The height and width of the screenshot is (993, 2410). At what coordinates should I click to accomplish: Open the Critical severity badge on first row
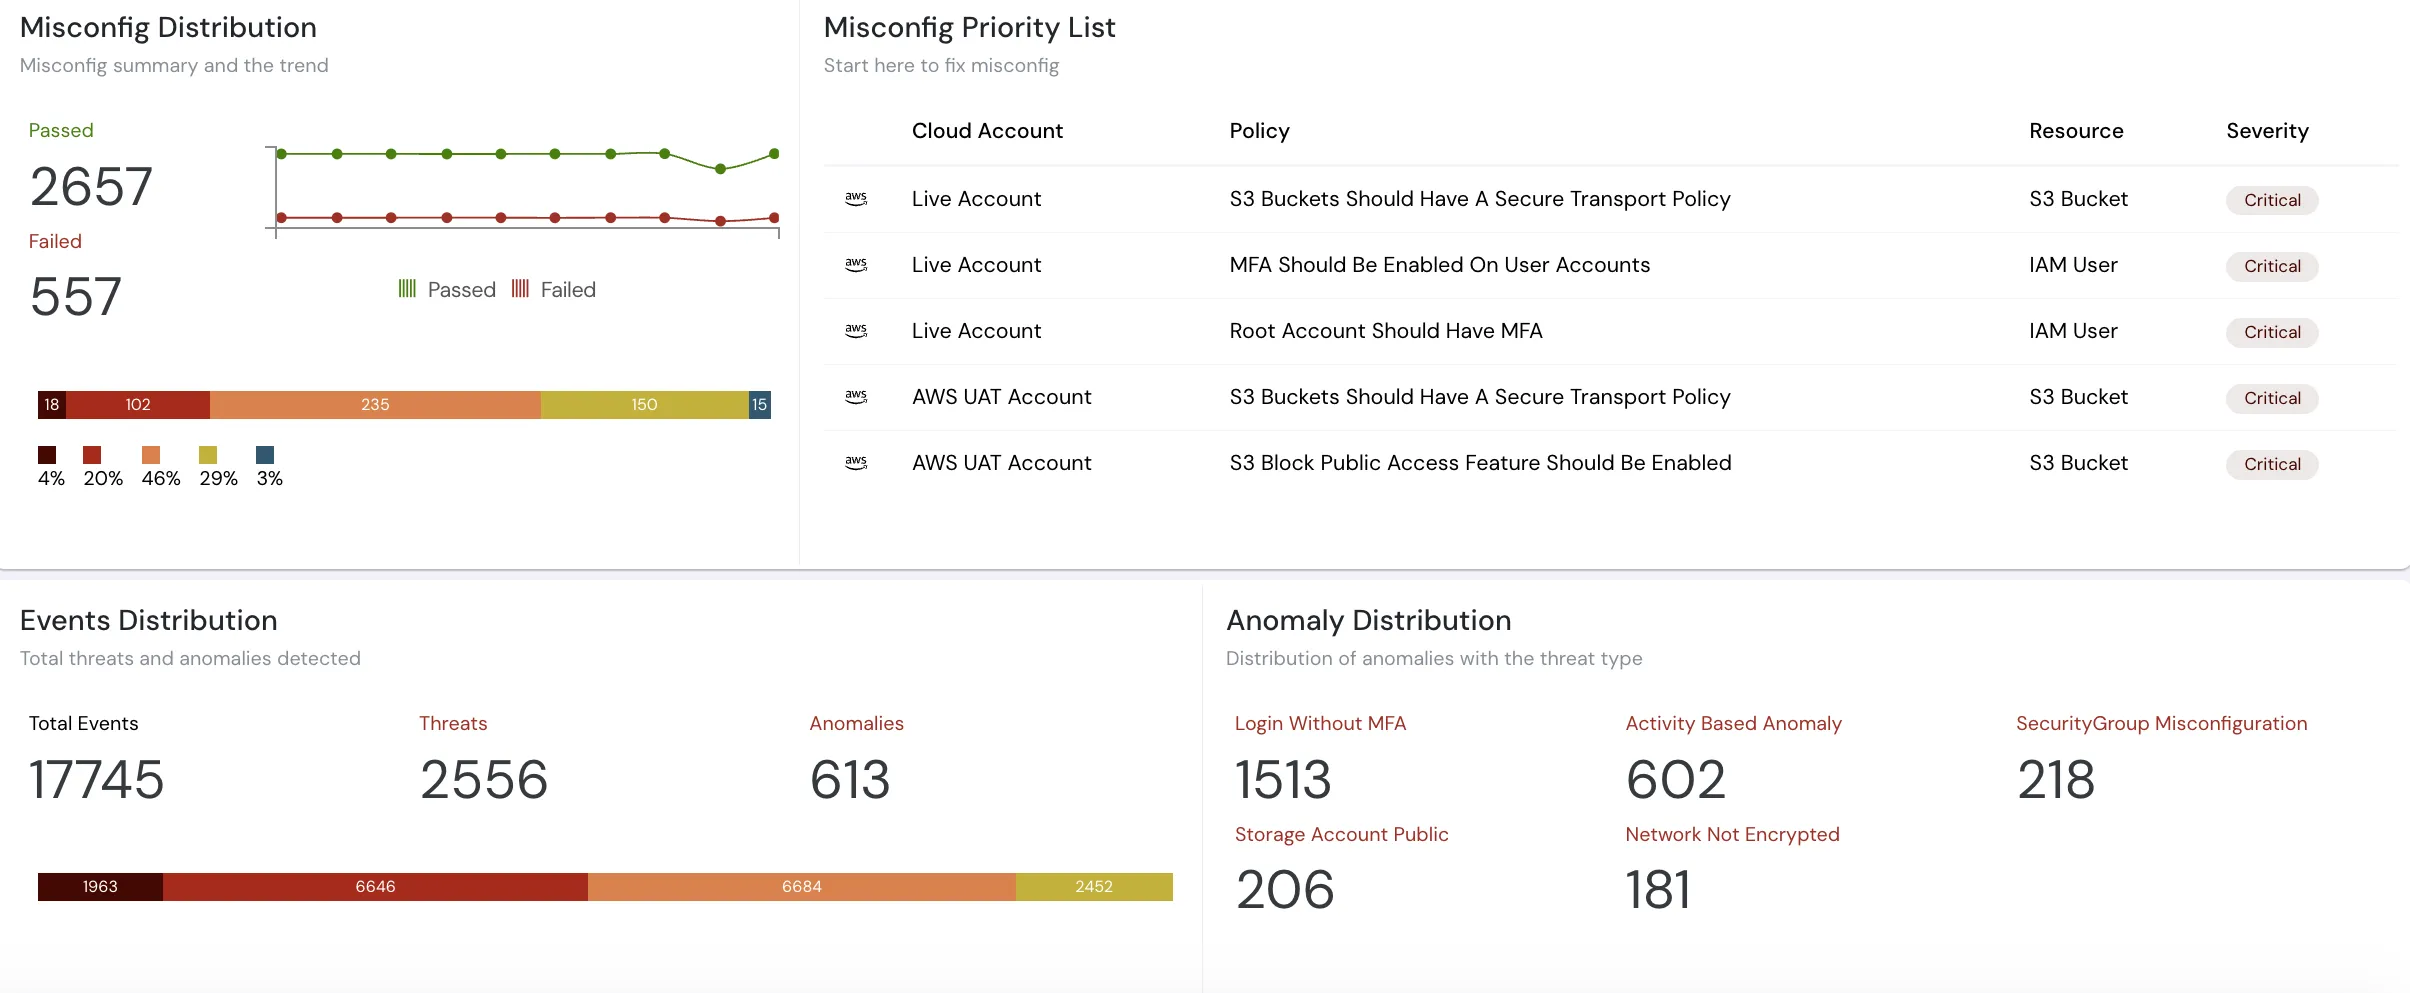click(x=2271, y=200)
